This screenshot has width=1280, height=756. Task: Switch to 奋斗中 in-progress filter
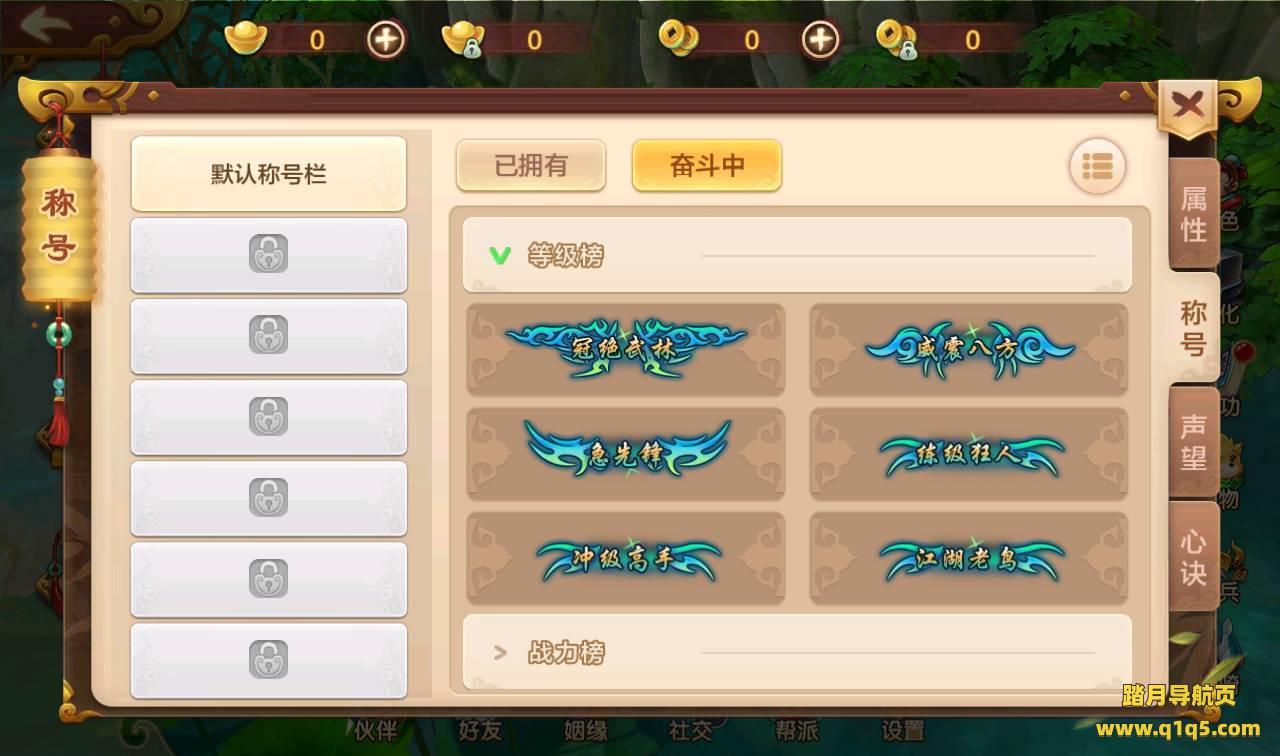[x=707, y=165]
